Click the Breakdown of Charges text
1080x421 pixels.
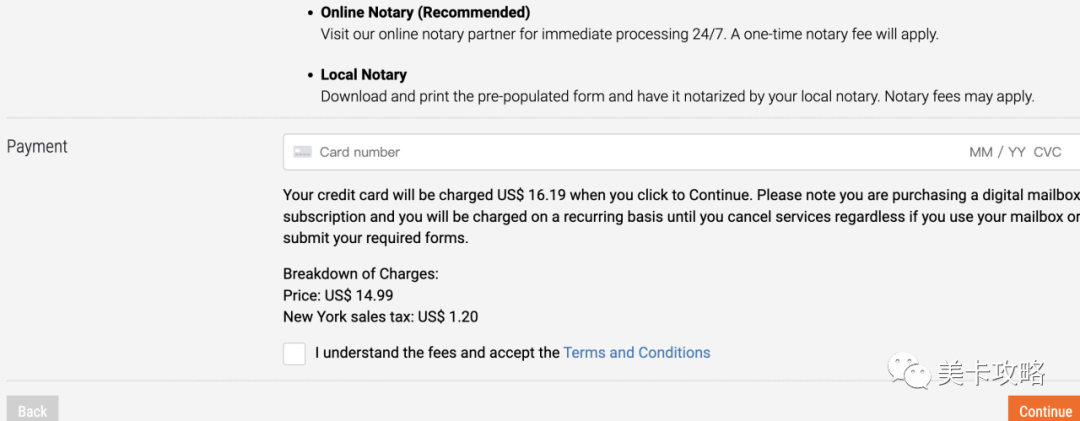(361, 273)
